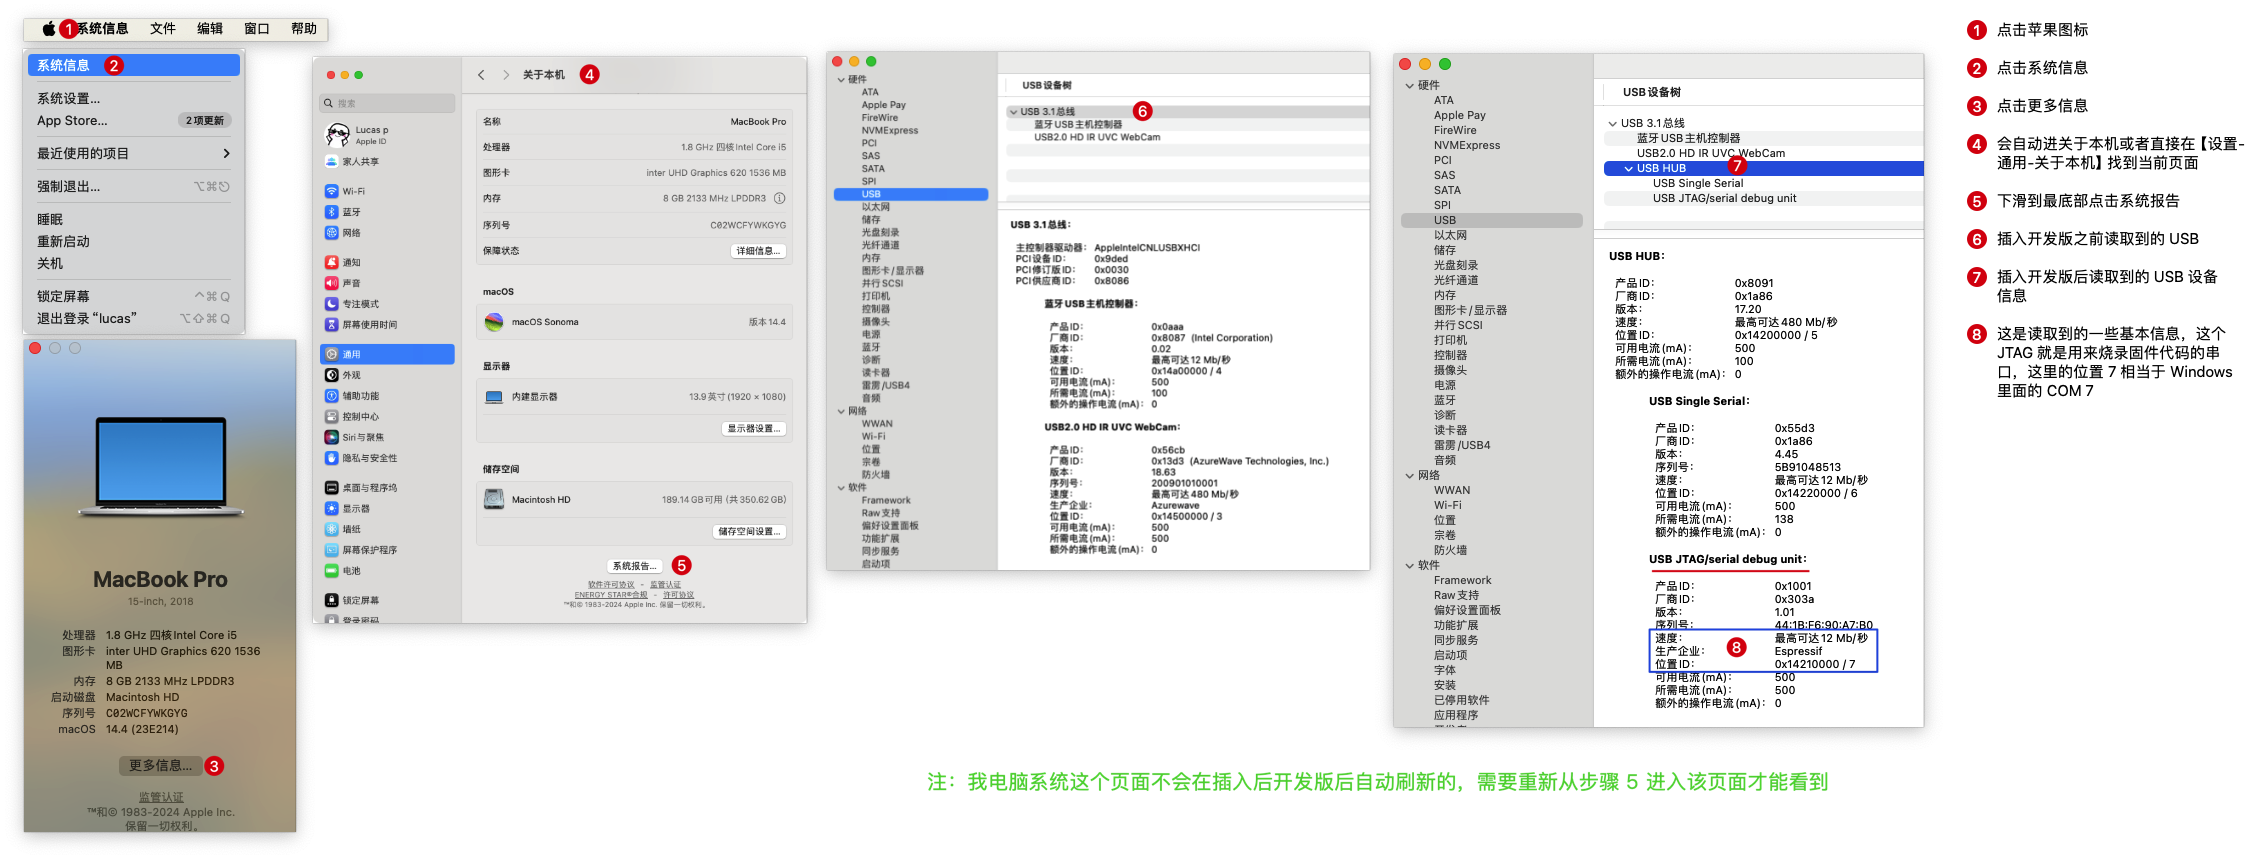
Task: Click the 储存空间设置... button
Action: coord(749,531)
